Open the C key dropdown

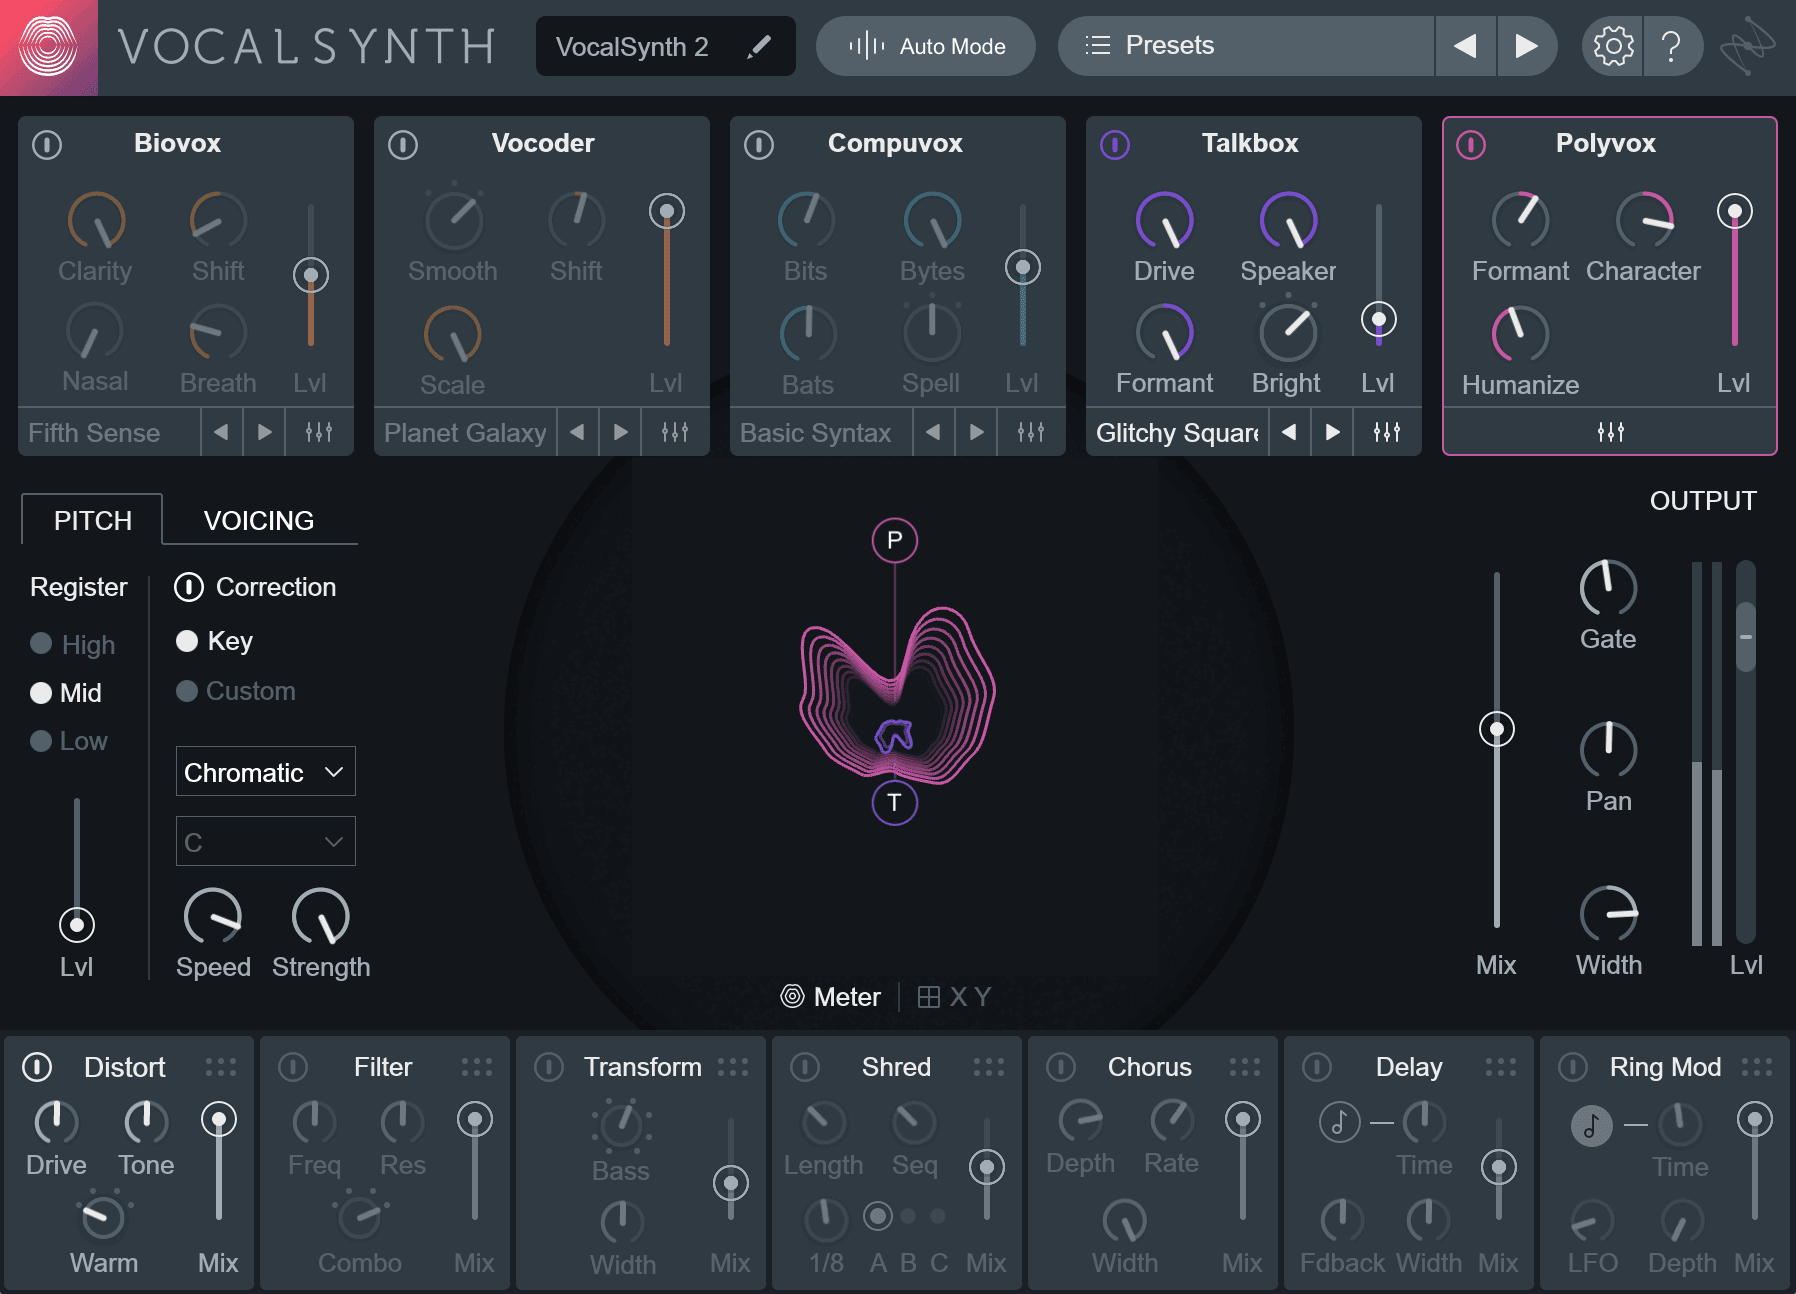(x=266, y=842)
